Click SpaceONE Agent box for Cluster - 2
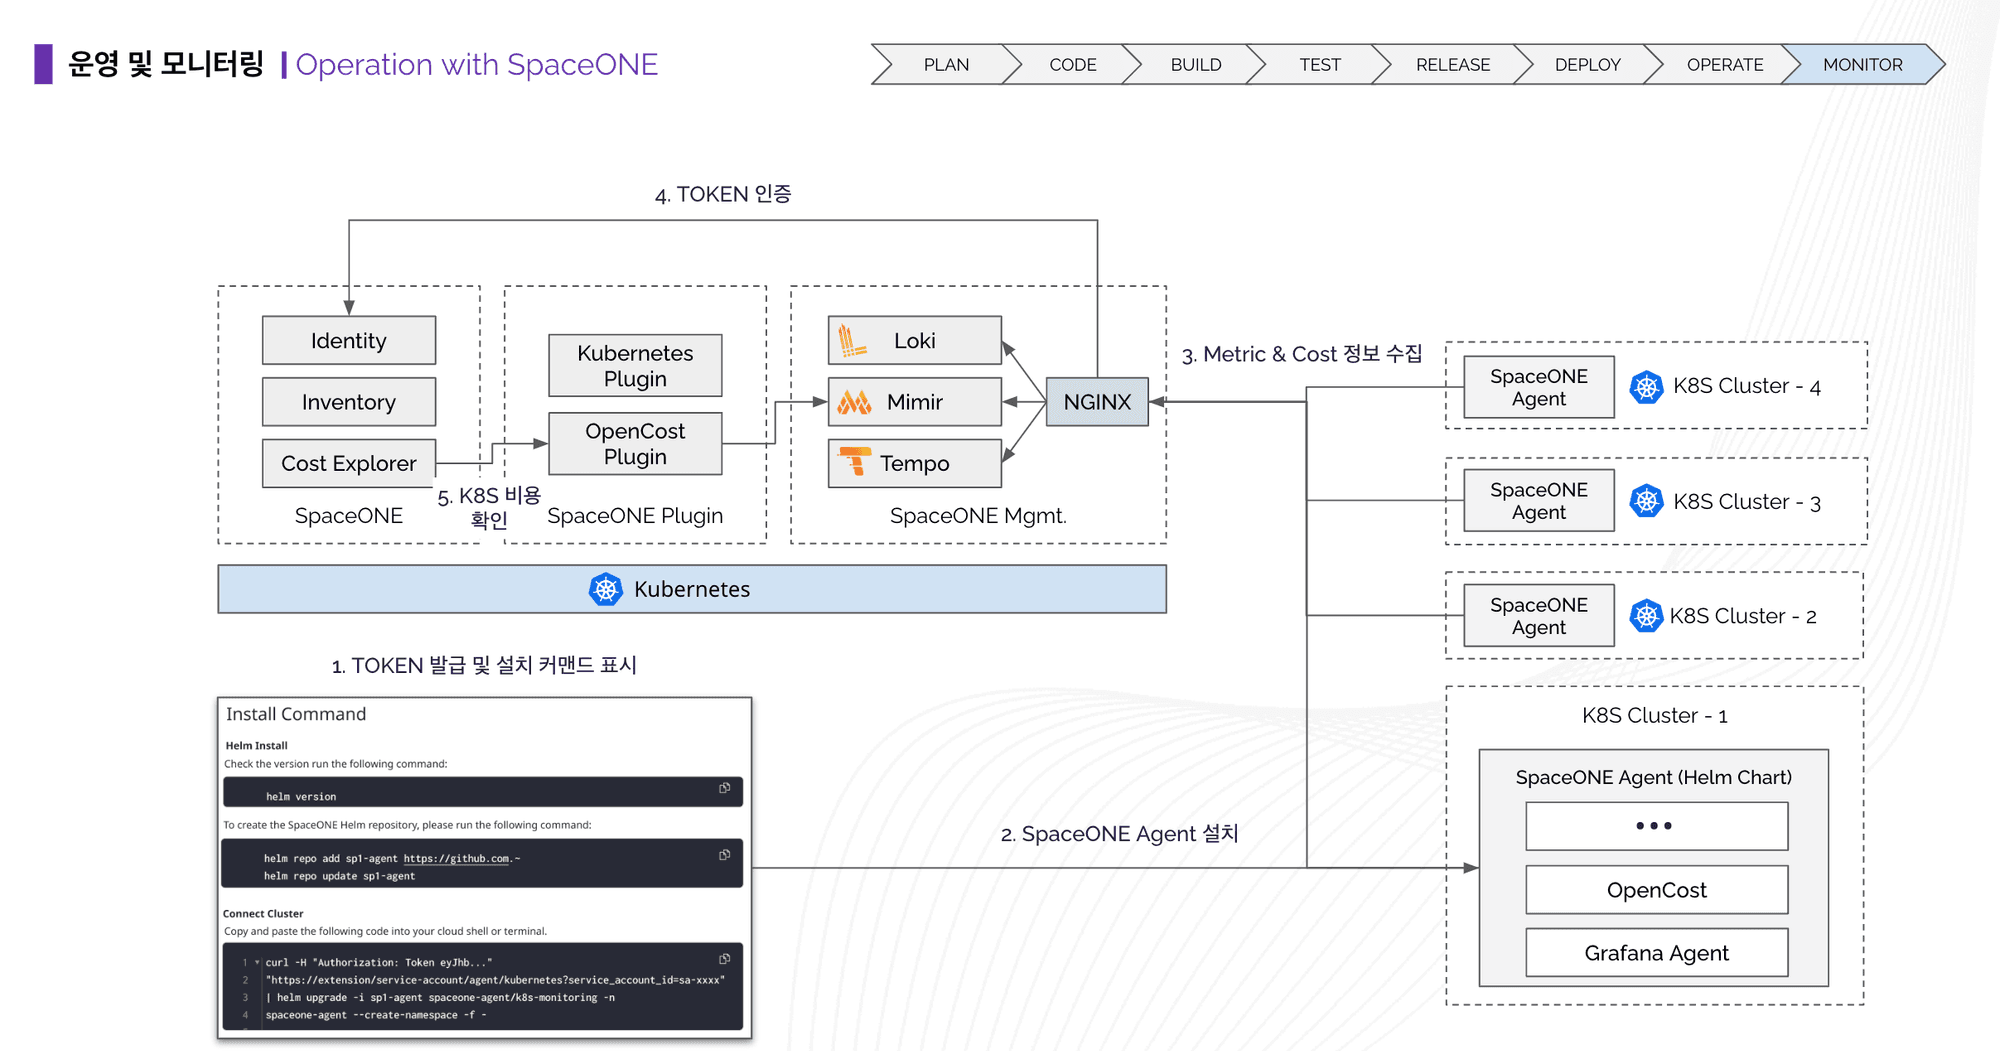The height and width of the screenshot is (1051, 2000). tap(1539, 615)
